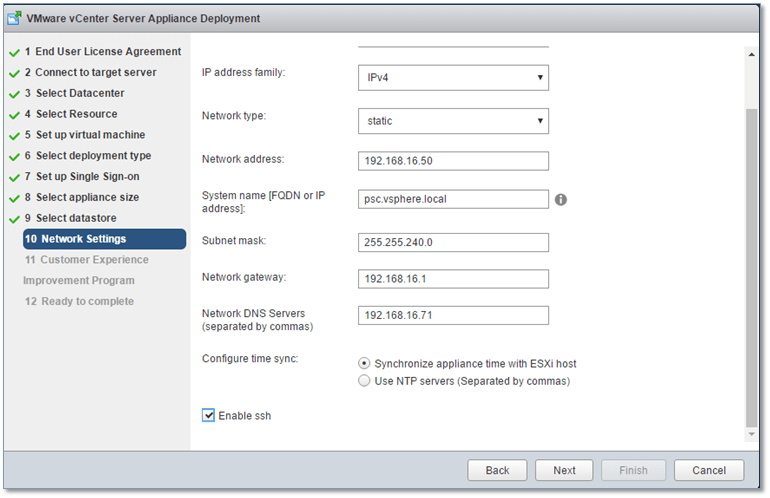Go to step 7 Set up Single Sign-on
Viewport: 770px width, 498px height.
(82, 176)
